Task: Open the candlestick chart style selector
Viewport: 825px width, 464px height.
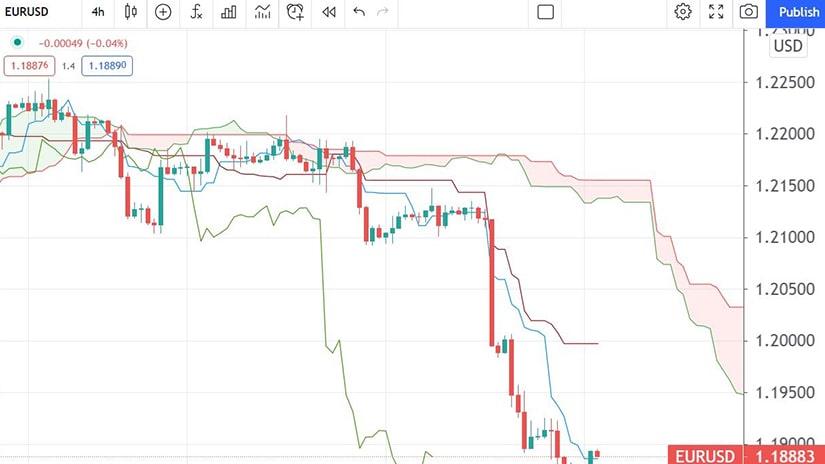Action: click(130, 12)
